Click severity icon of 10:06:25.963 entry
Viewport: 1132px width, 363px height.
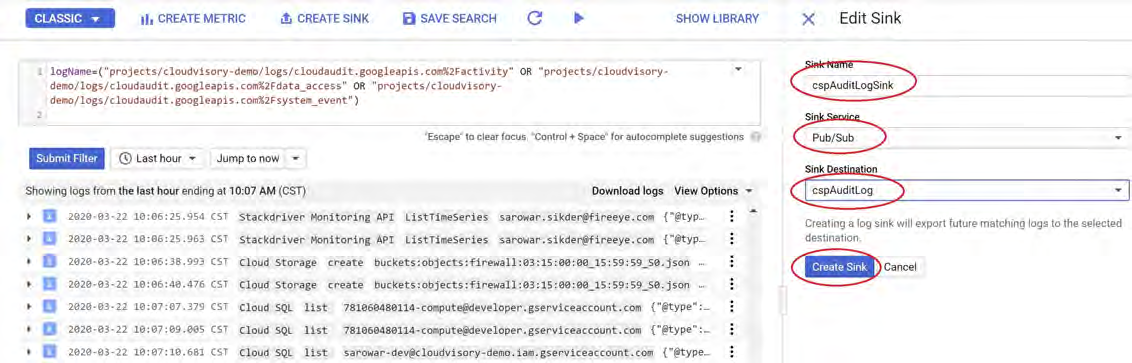point(49,238)
